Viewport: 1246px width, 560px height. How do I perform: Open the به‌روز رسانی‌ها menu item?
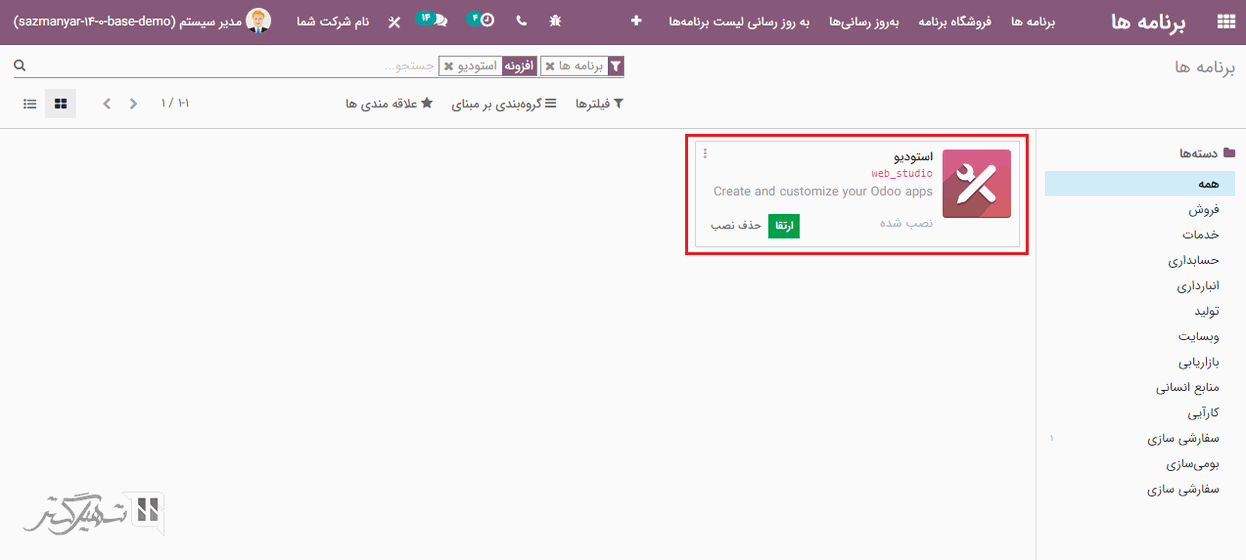864,22
